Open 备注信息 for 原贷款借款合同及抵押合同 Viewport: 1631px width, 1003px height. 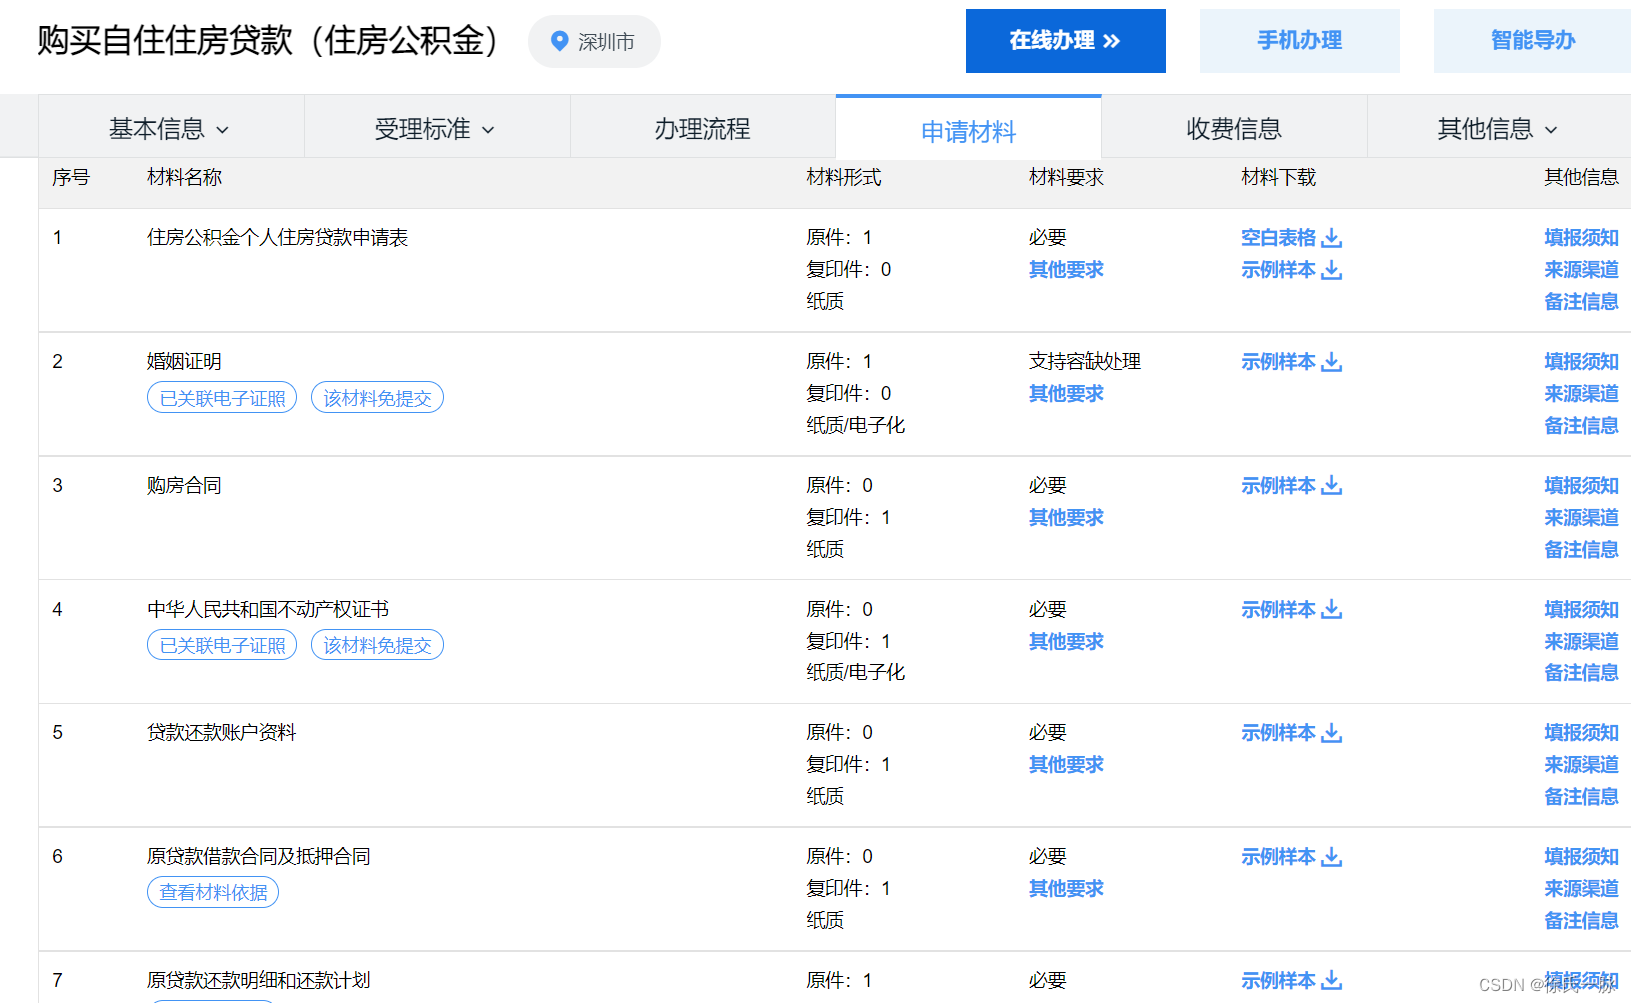(x=1581, y=921)
